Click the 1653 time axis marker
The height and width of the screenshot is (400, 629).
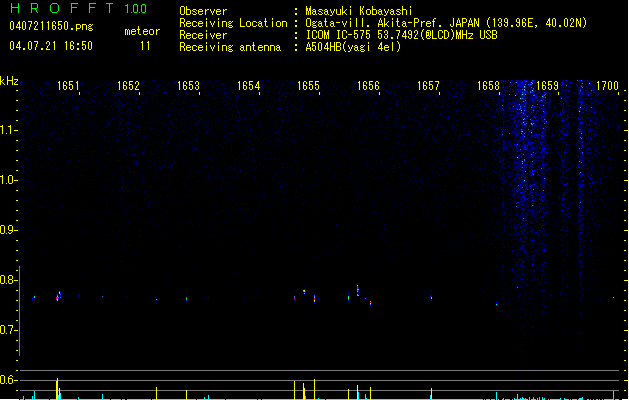[188, 86]
